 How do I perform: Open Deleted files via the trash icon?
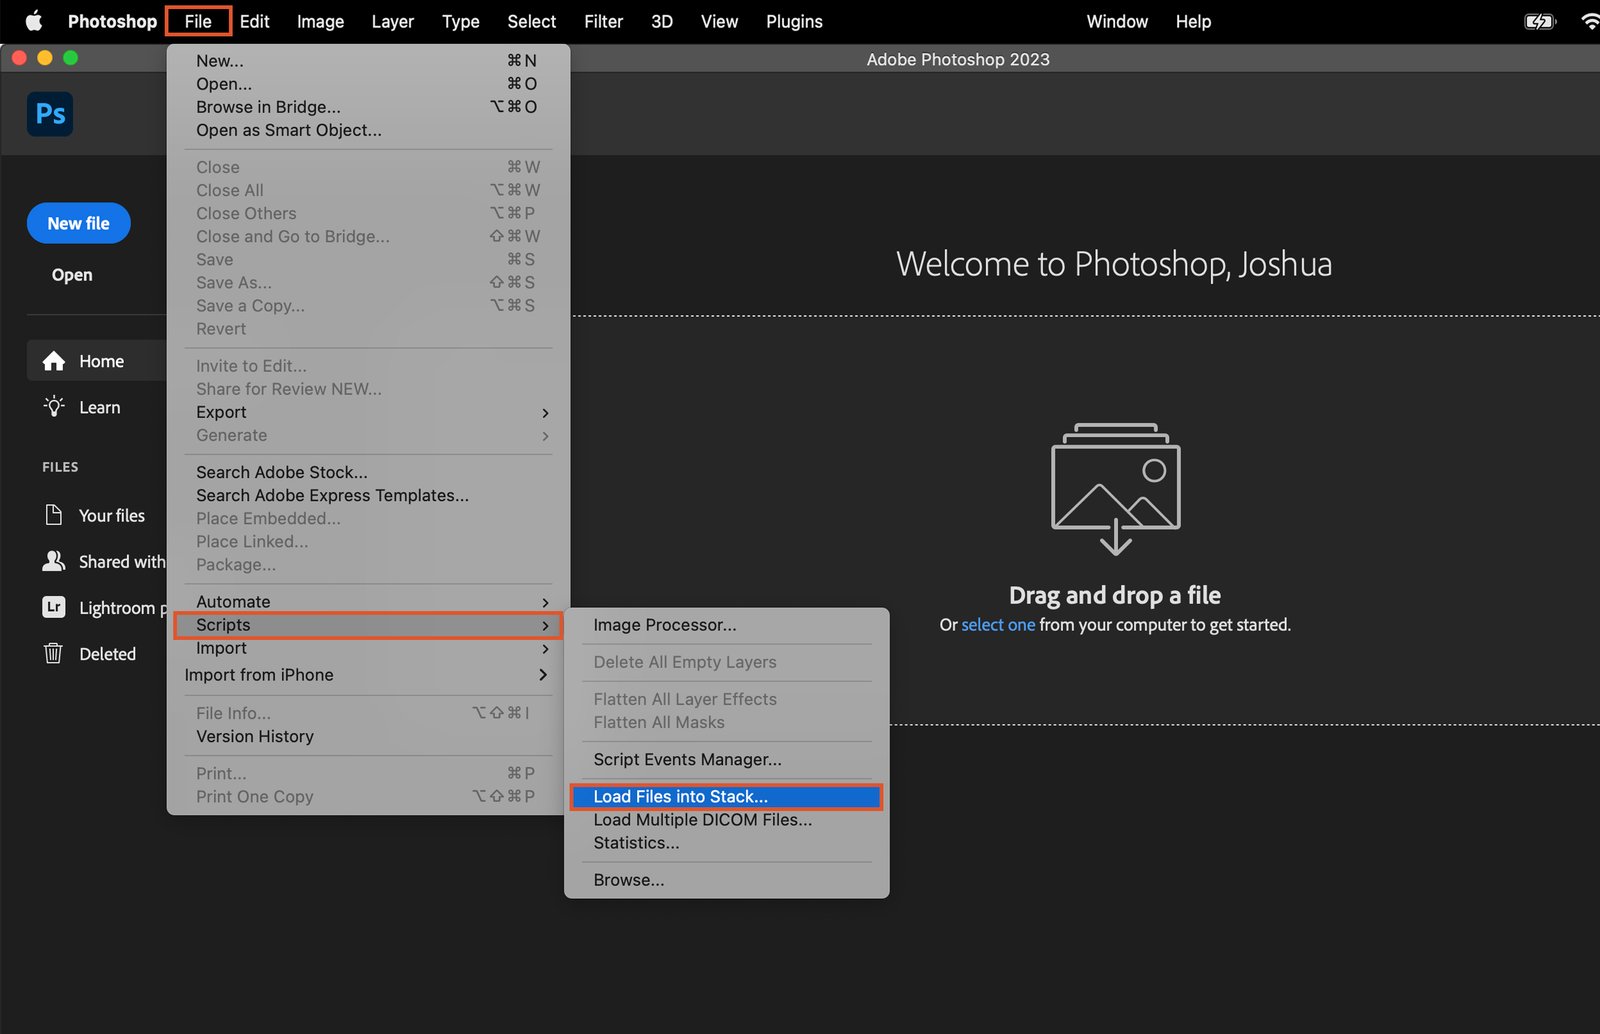click(54, 653)
